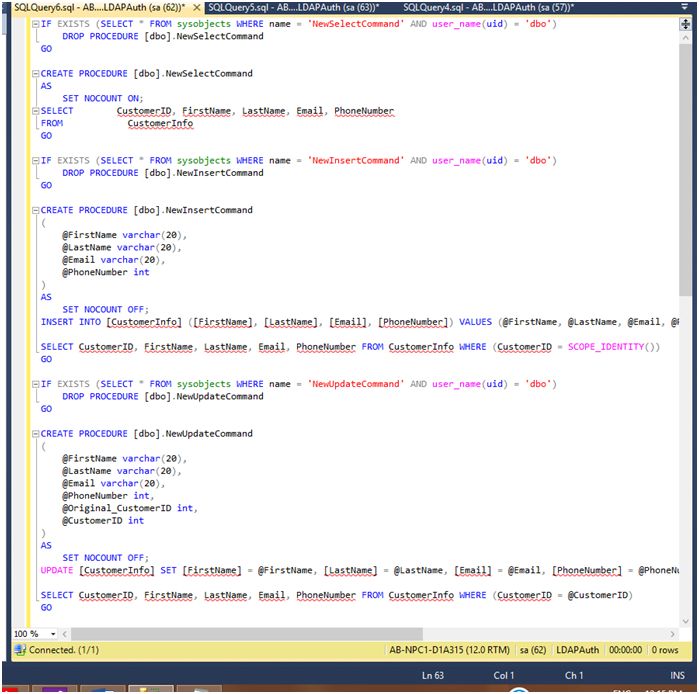699x694 pixels.
Task: Collapse the IF EXISTS NewUpdateCommand block
Action: coord(35,384)
